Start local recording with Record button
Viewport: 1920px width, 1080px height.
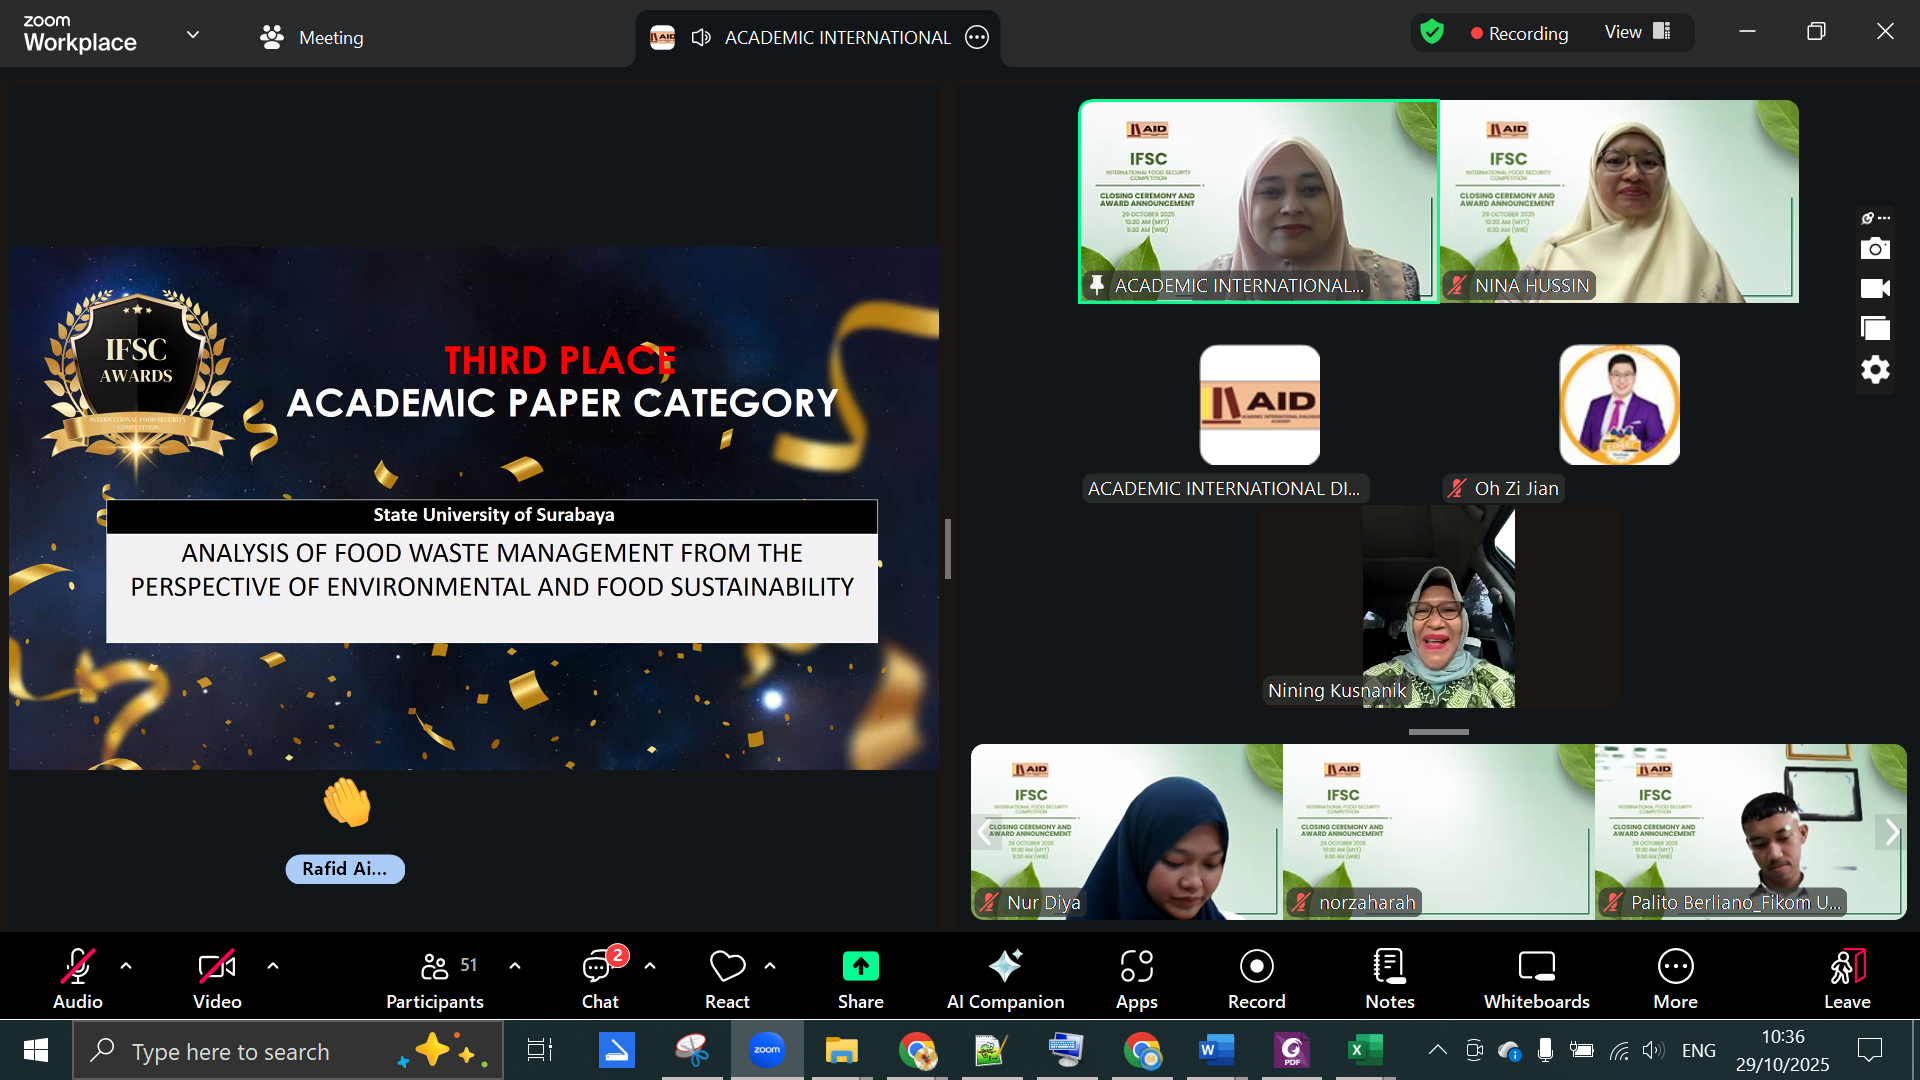point(1256,978)
